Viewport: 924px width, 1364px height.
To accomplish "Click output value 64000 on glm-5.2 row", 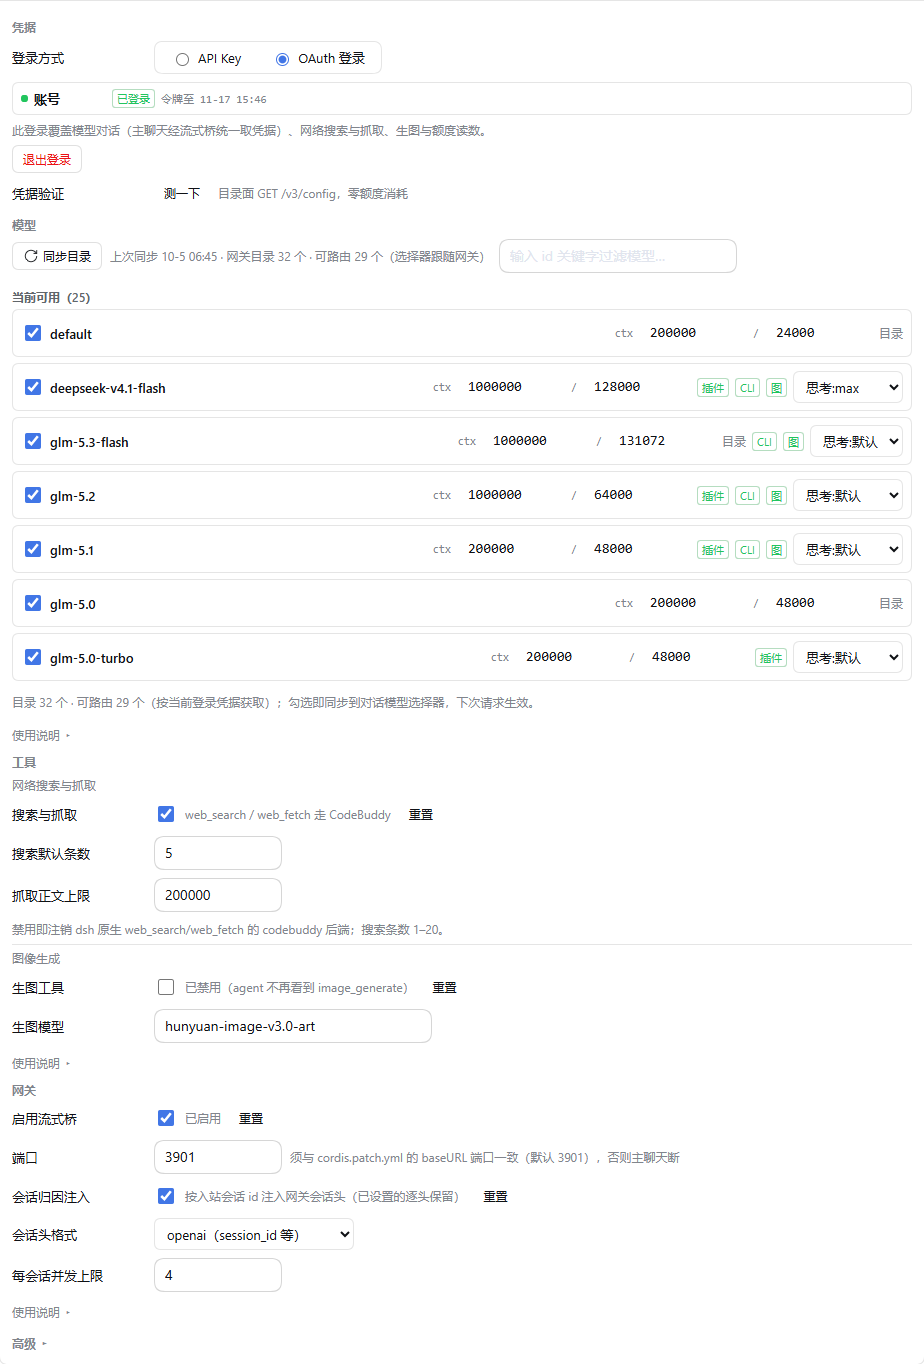I will pos(613,495).
